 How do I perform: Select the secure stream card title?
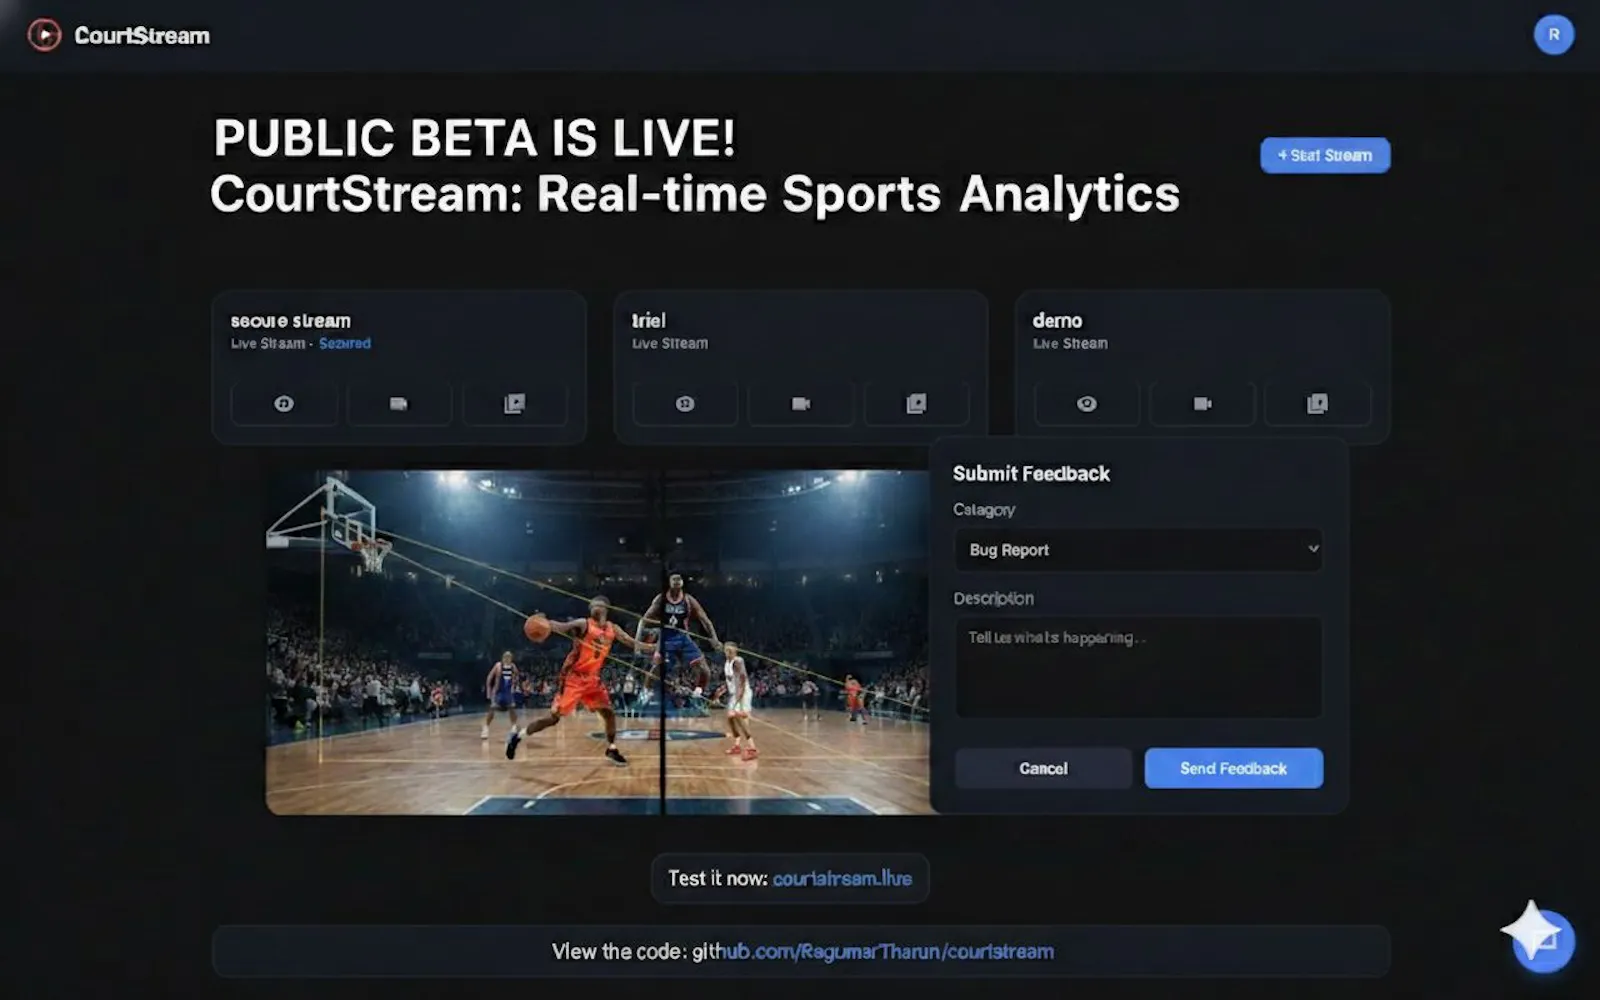point(291,321)
